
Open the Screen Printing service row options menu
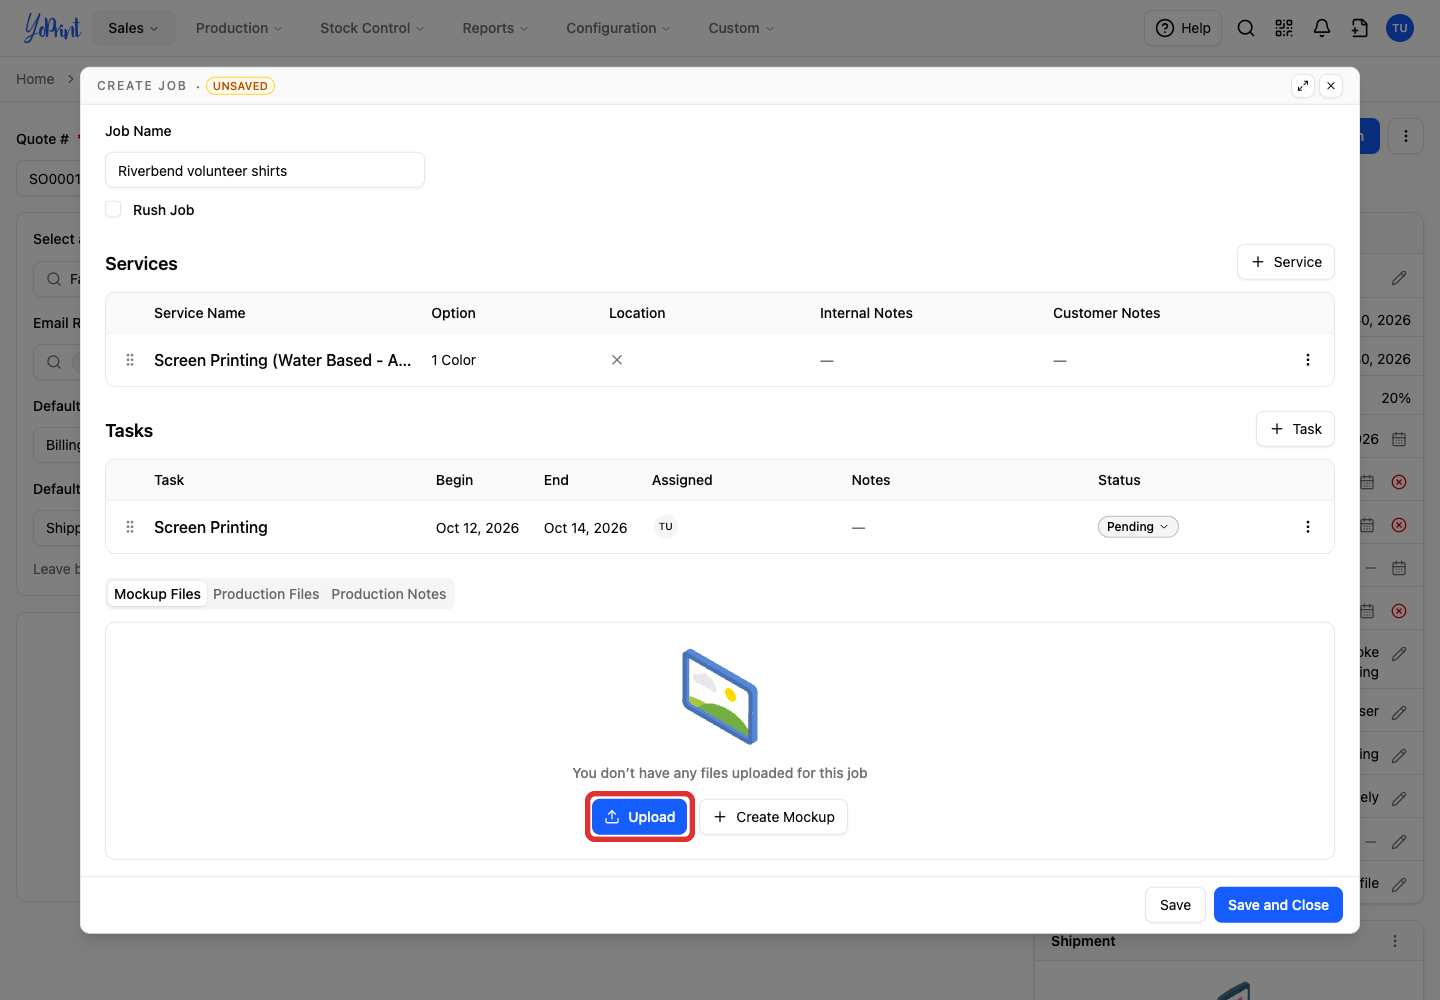(1308, 360)
